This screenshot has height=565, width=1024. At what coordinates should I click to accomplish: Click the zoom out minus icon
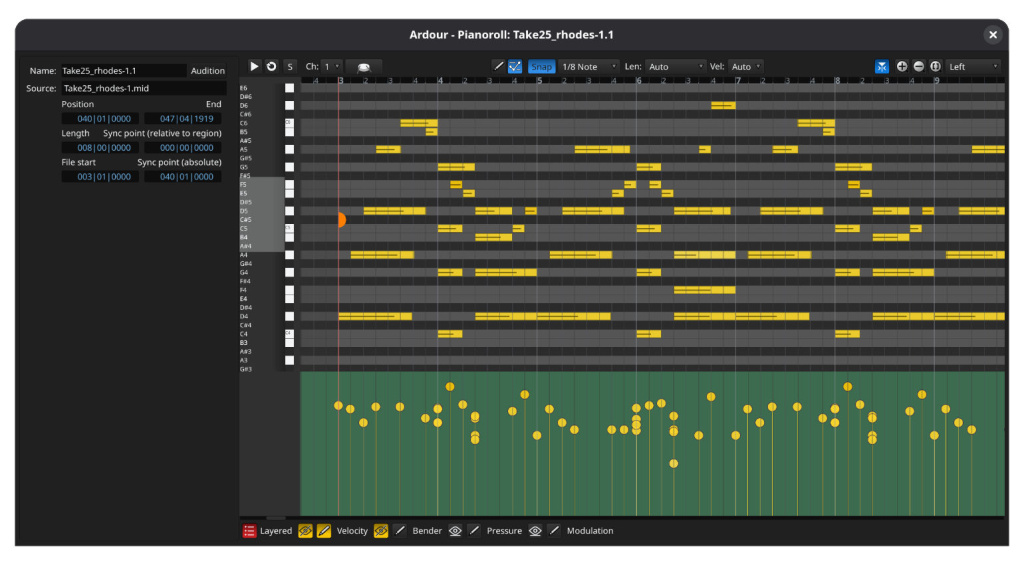pyautogui.click(x=918, y=66)
